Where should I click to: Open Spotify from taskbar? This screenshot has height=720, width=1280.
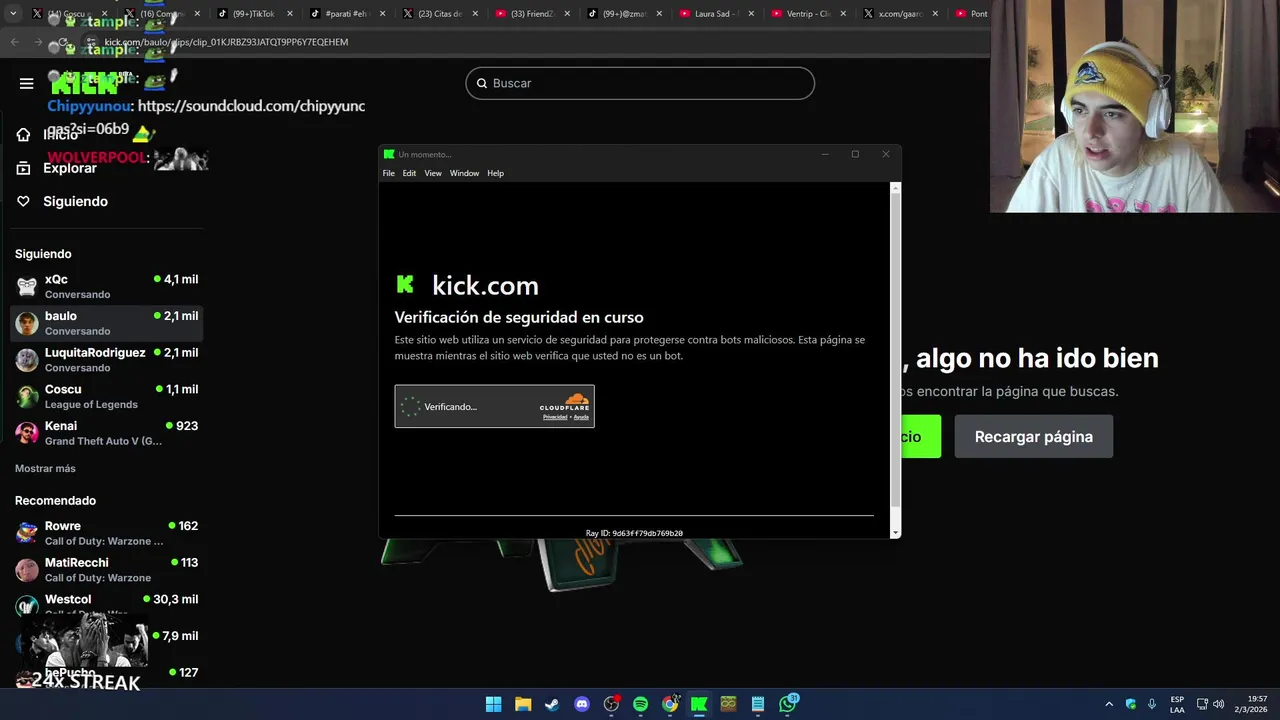[x=640, y=704]
